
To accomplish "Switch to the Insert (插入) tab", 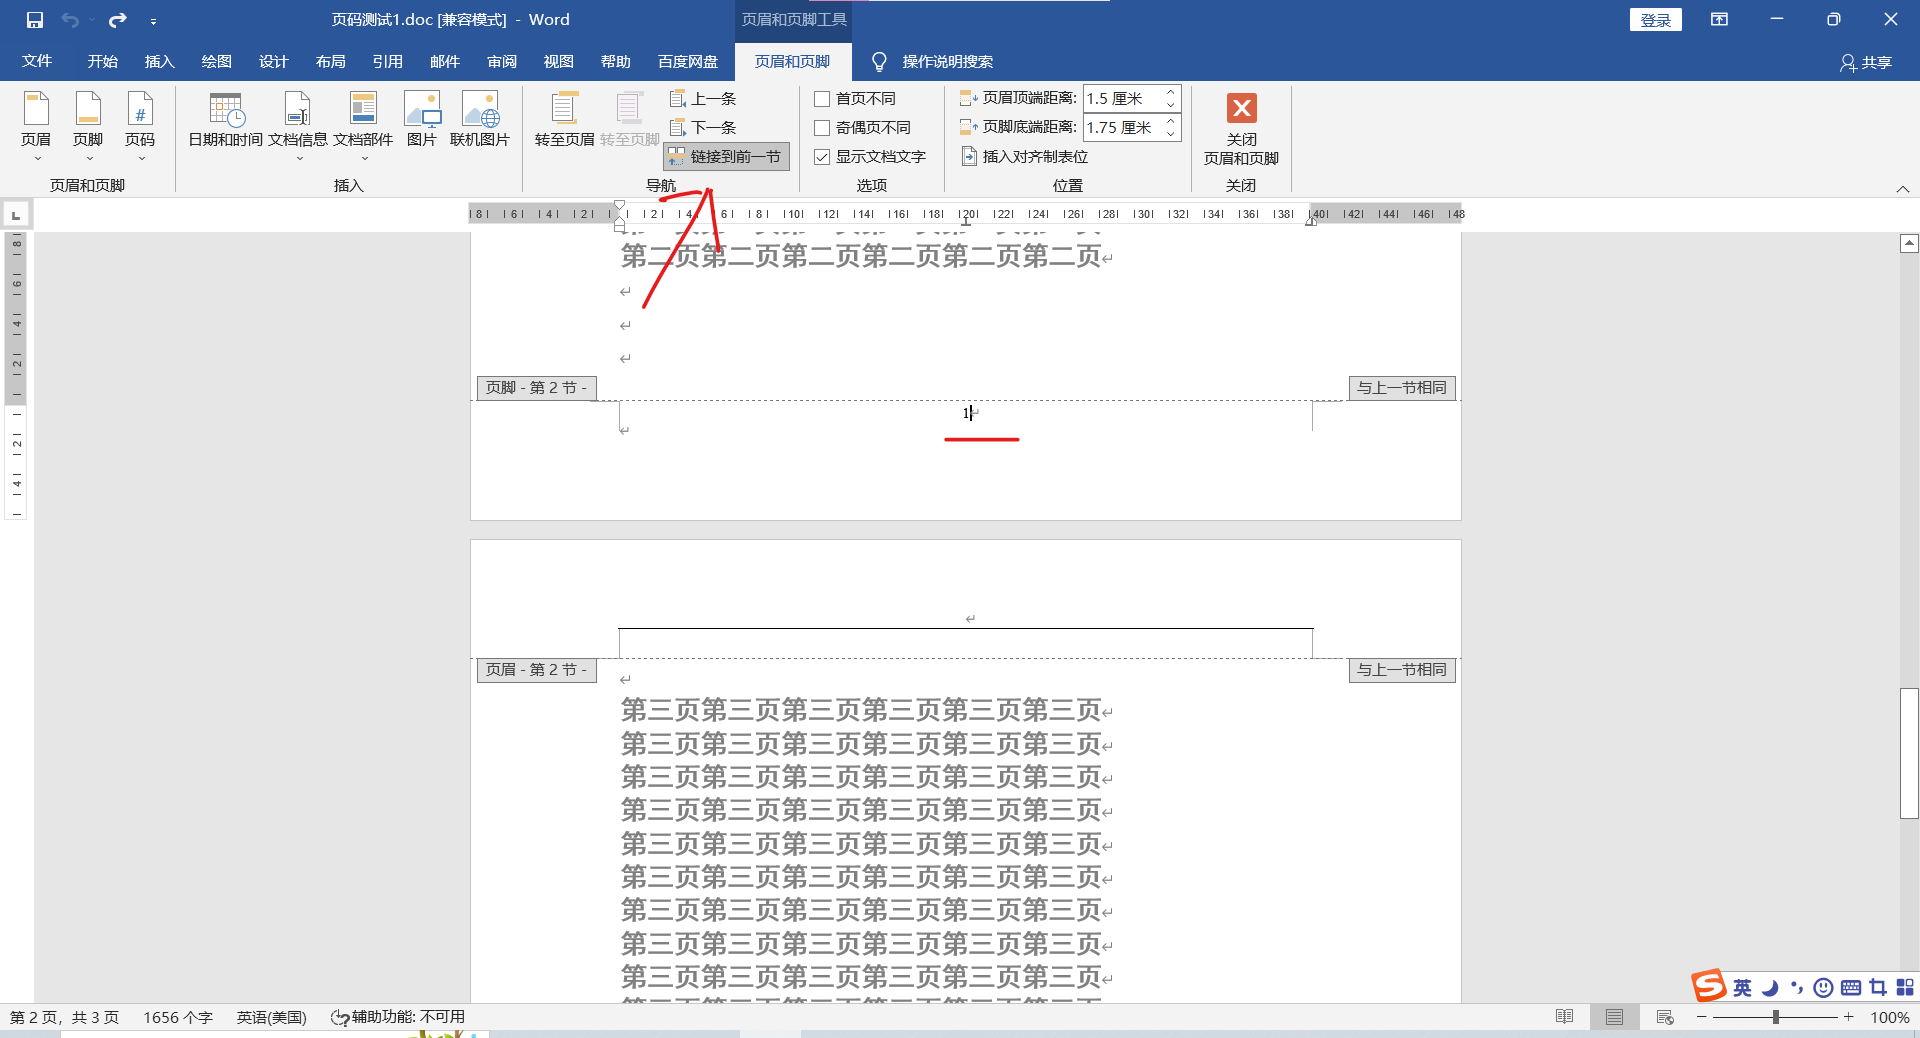I will click(x=160, y=62).
